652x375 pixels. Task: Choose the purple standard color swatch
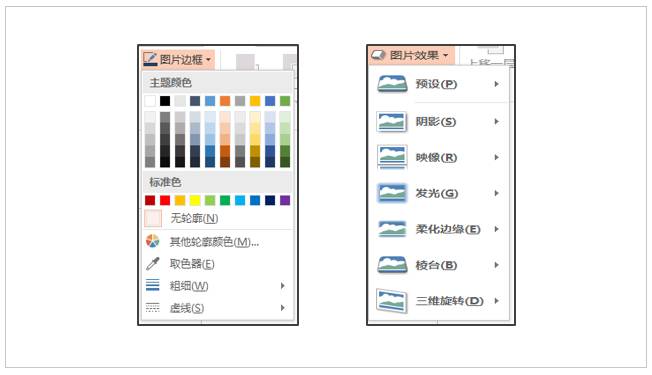click(285, 200)
